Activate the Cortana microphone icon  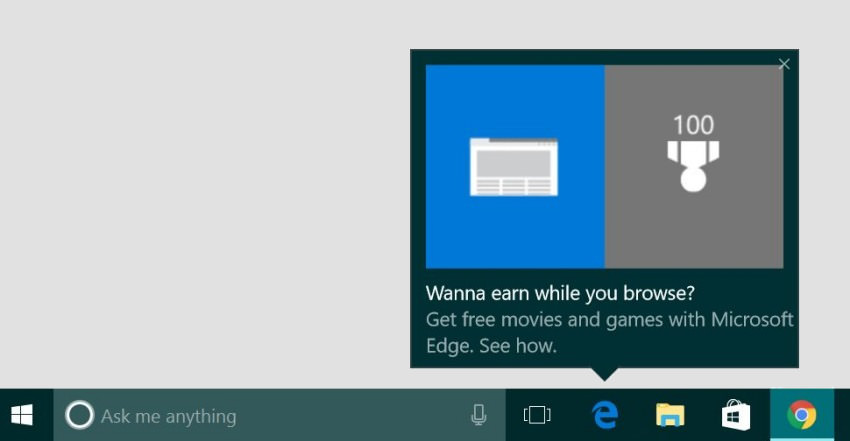tap(479, 415)
